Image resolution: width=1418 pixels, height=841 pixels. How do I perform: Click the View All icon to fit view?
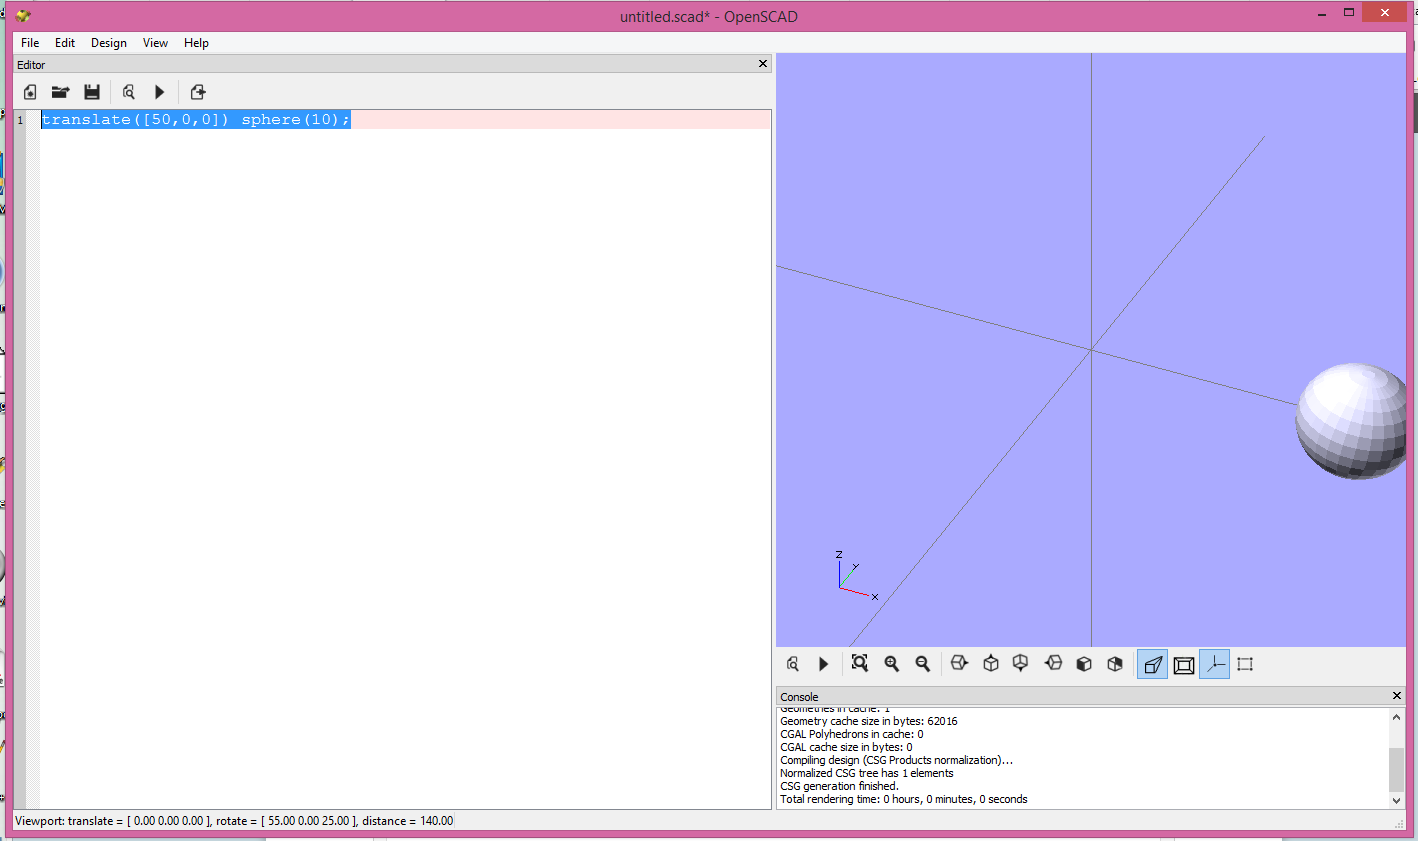point(859,663)
